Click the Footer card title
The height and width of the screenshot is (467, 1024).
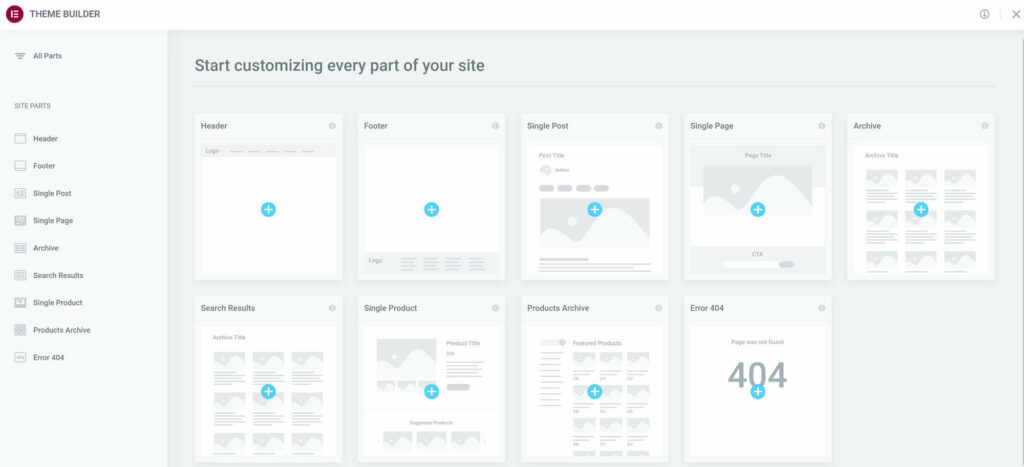click(x=376, y=126)
